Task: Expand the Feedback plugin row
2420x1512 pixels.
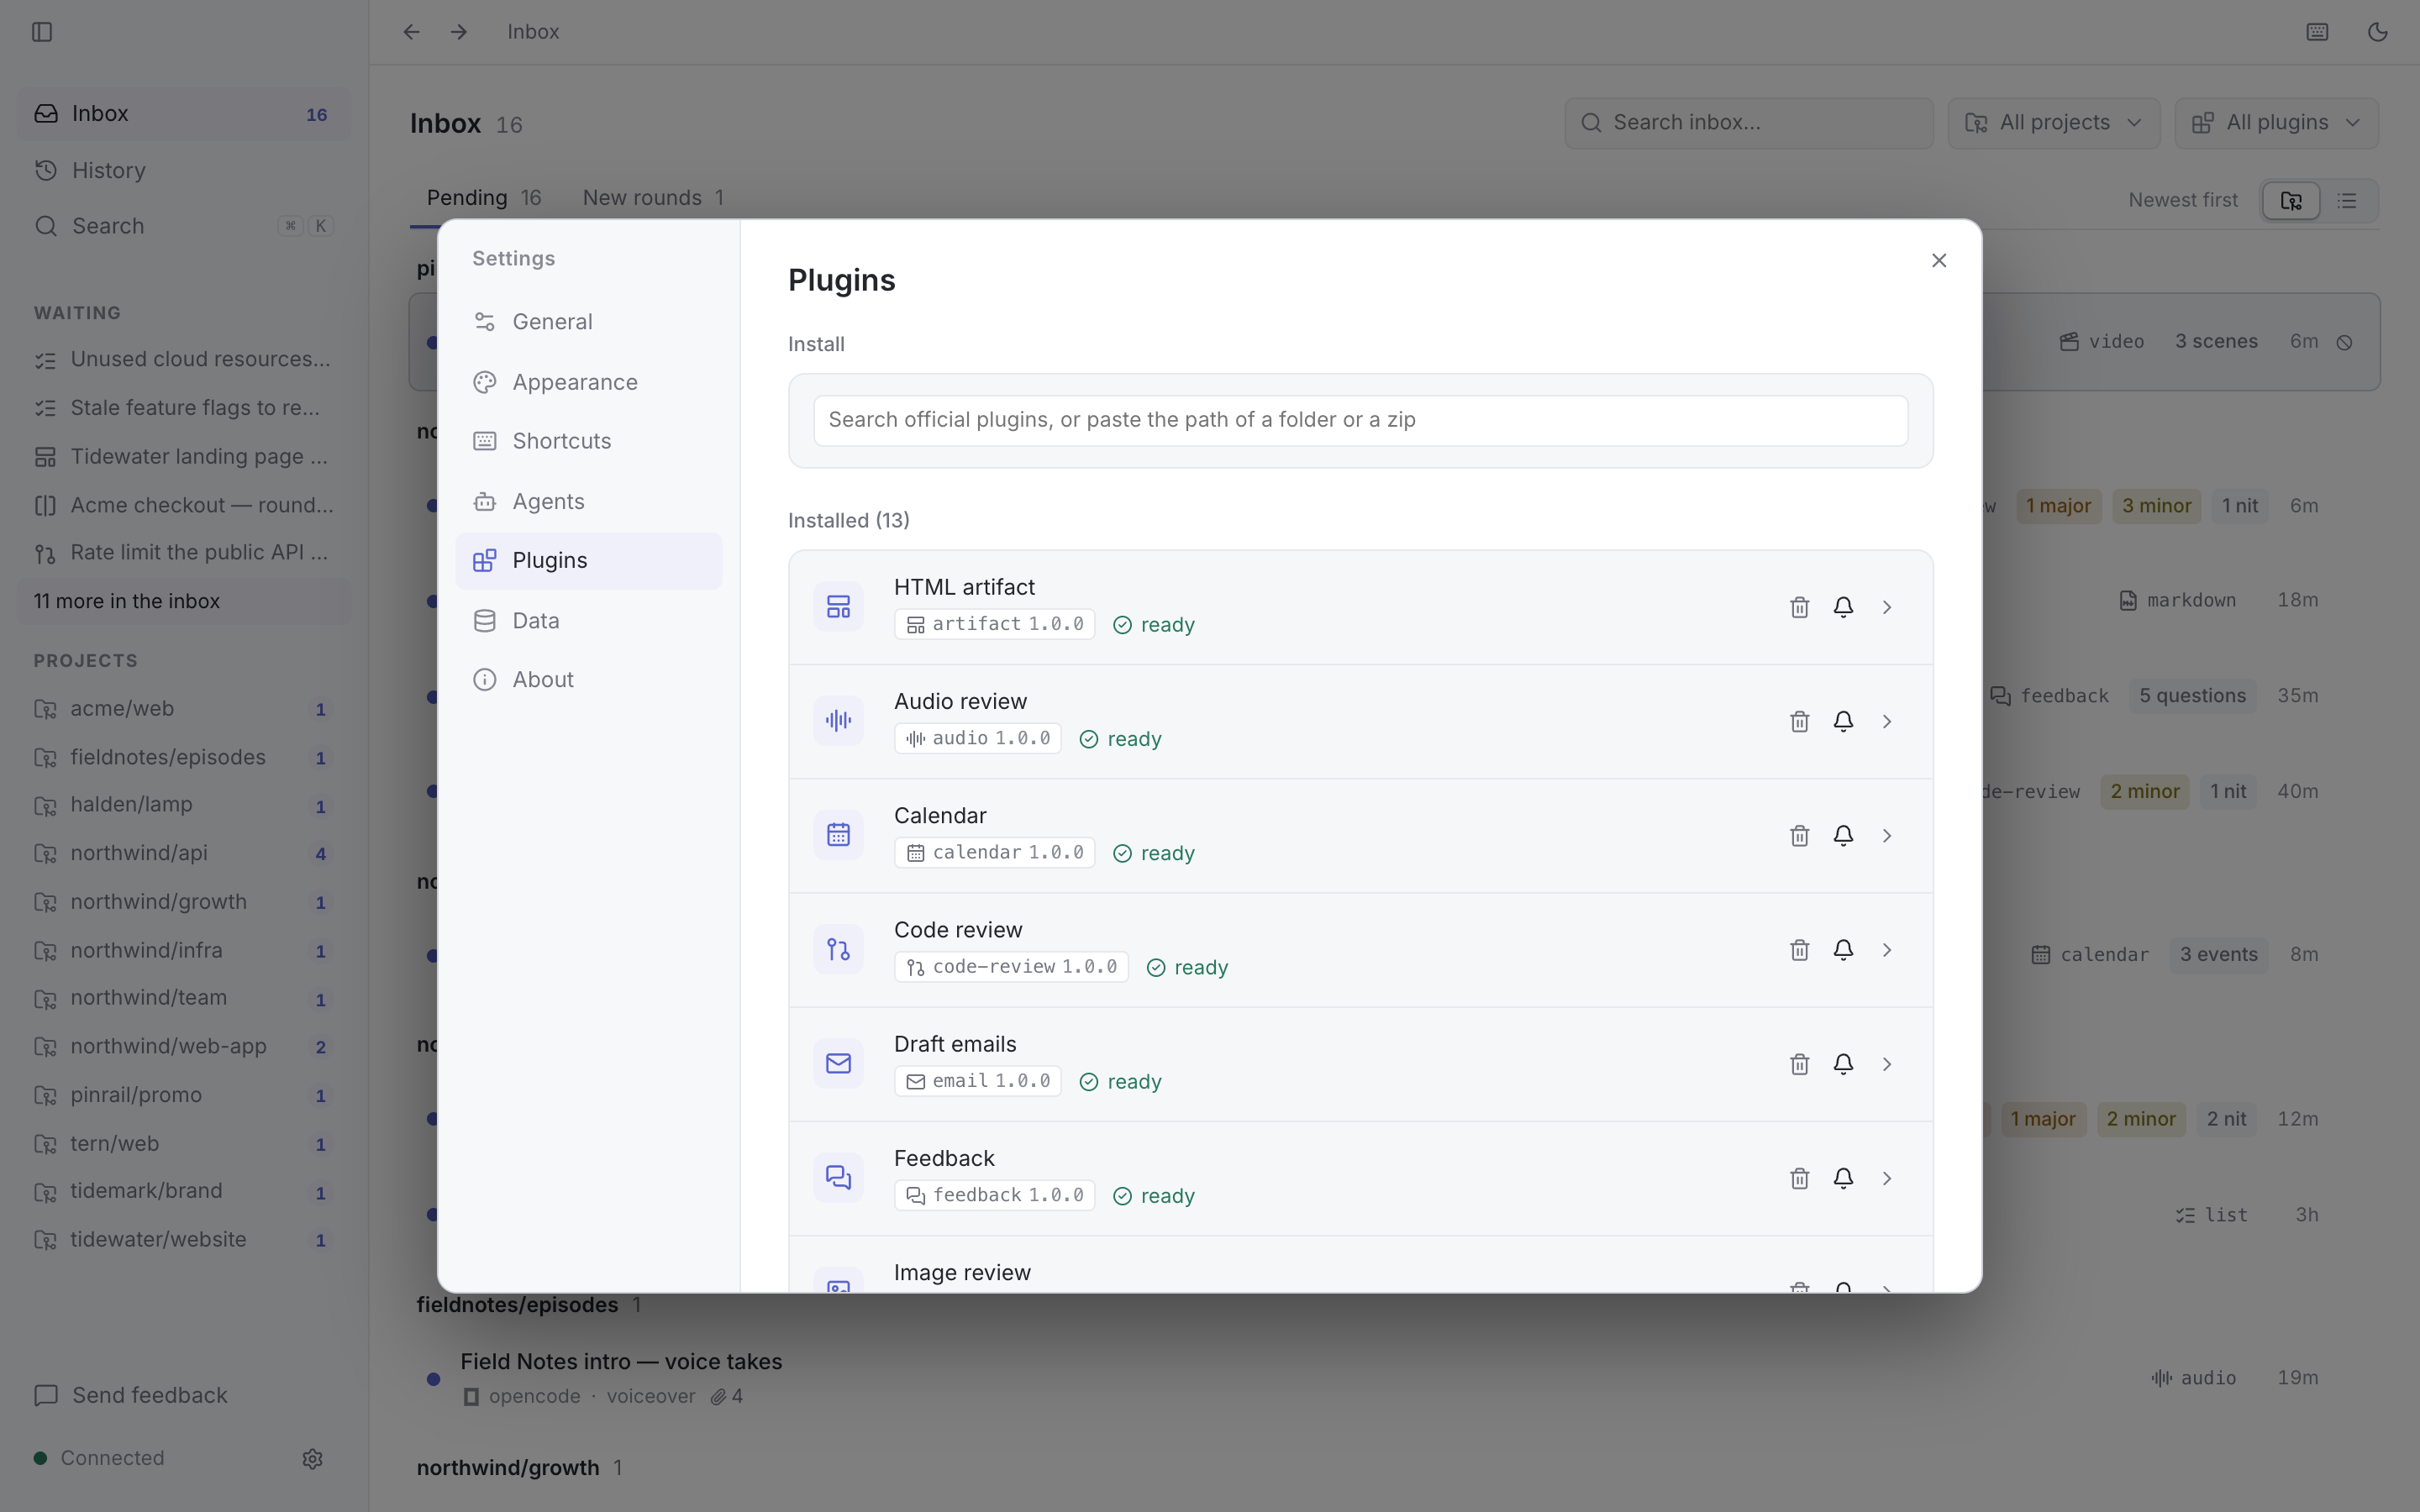Action: point(1887,1178)
